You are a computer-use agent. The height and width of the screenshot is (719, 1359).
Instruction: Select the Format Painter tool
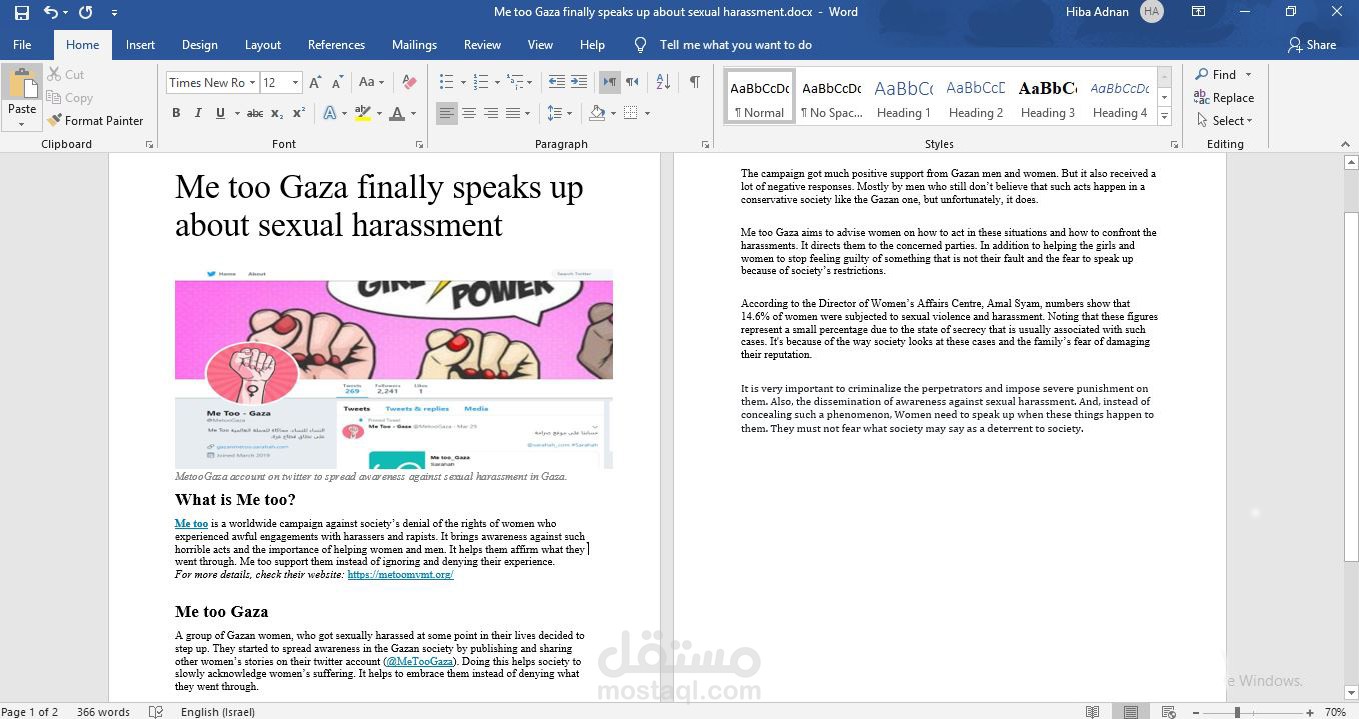click(x=95, y=120)
